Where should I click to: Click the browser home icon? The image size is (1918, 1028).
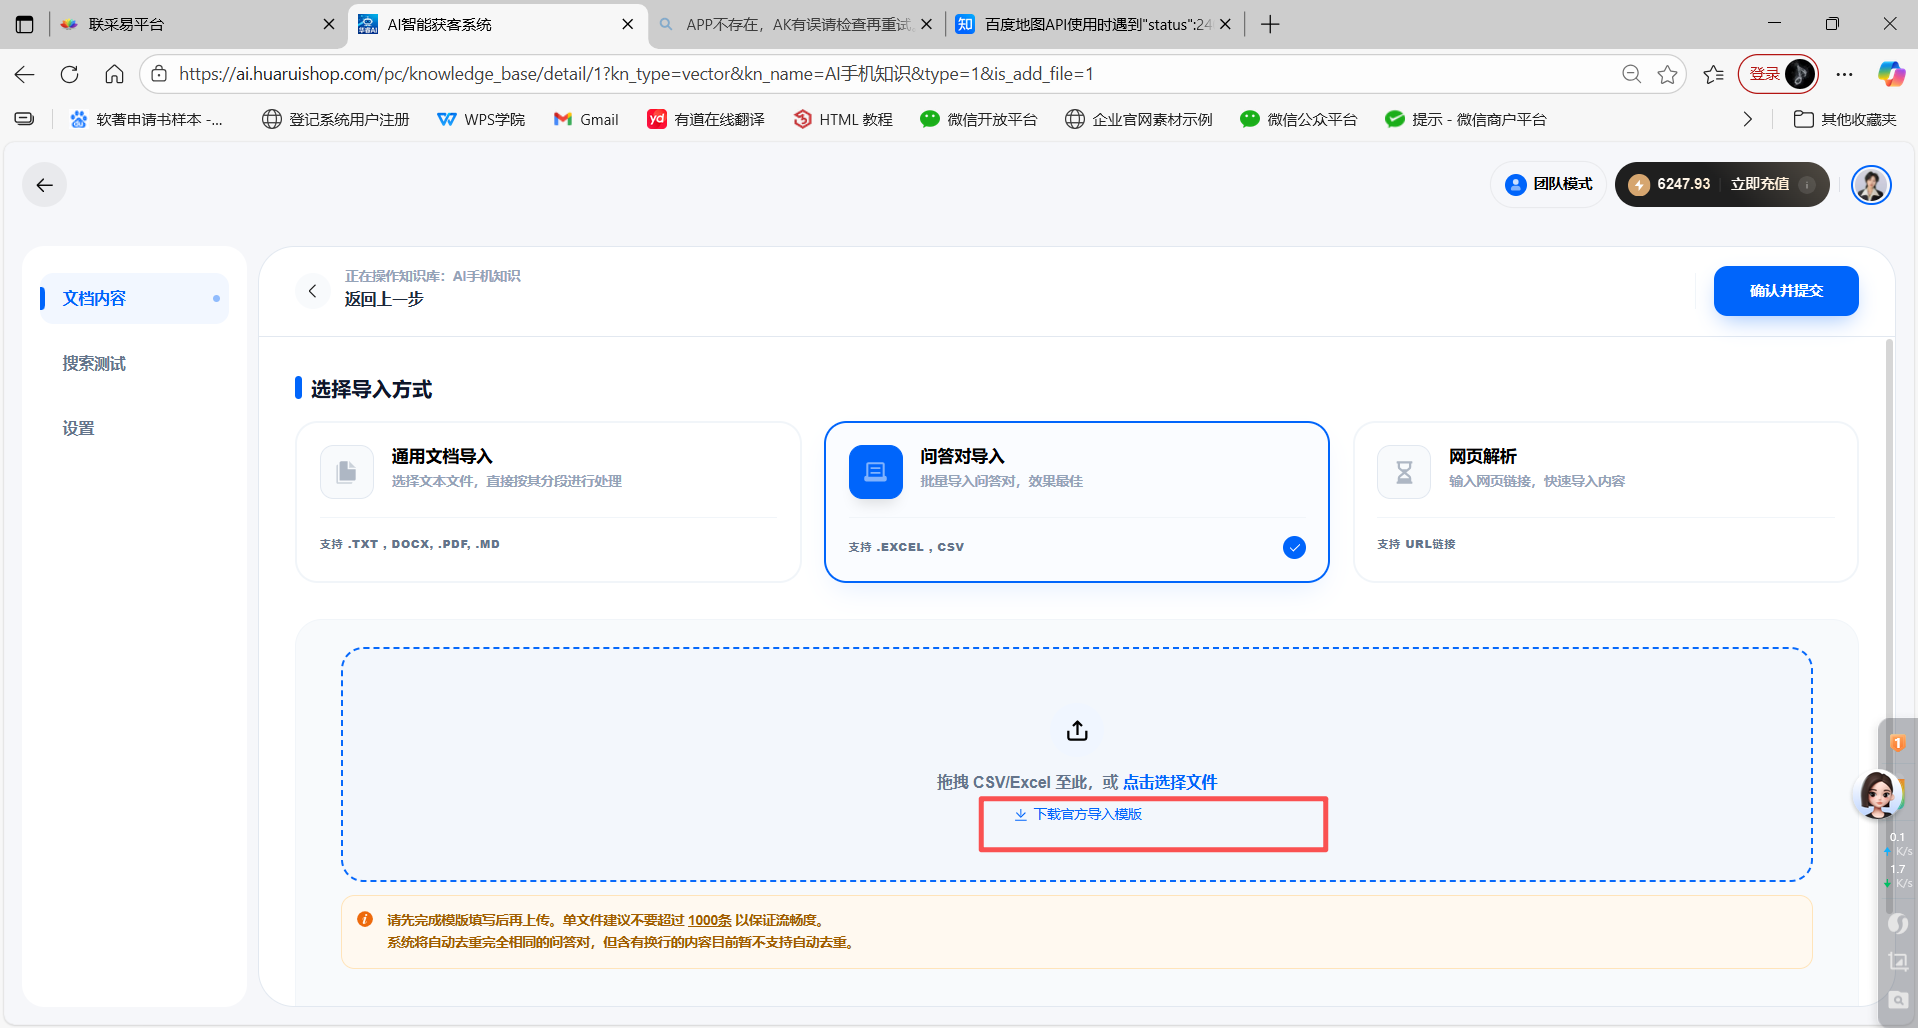pos(114,74)
